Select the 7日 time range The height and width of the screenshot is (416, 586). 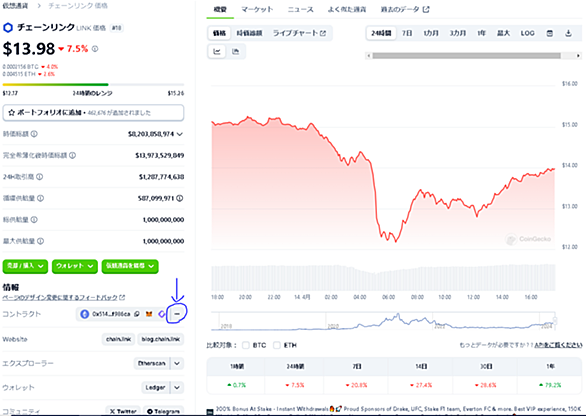coord(407,33)
